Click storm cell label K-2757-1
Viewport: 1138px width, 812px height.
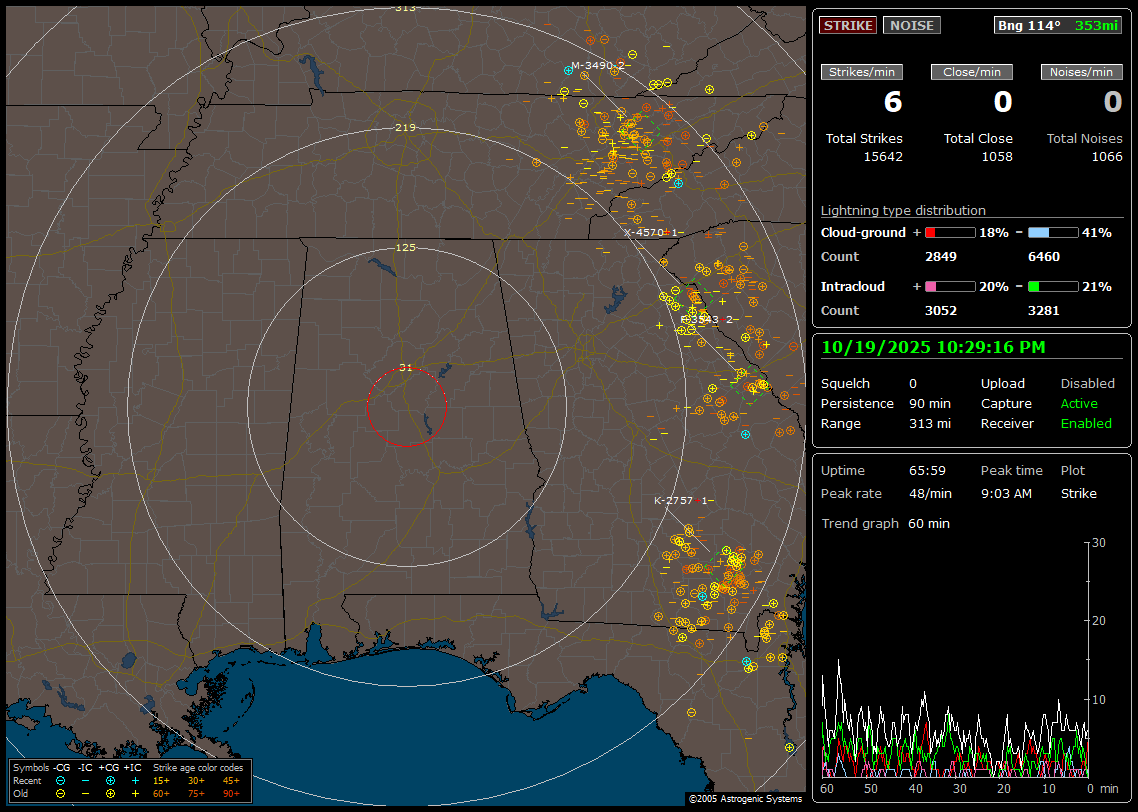(x=681, y=500)
